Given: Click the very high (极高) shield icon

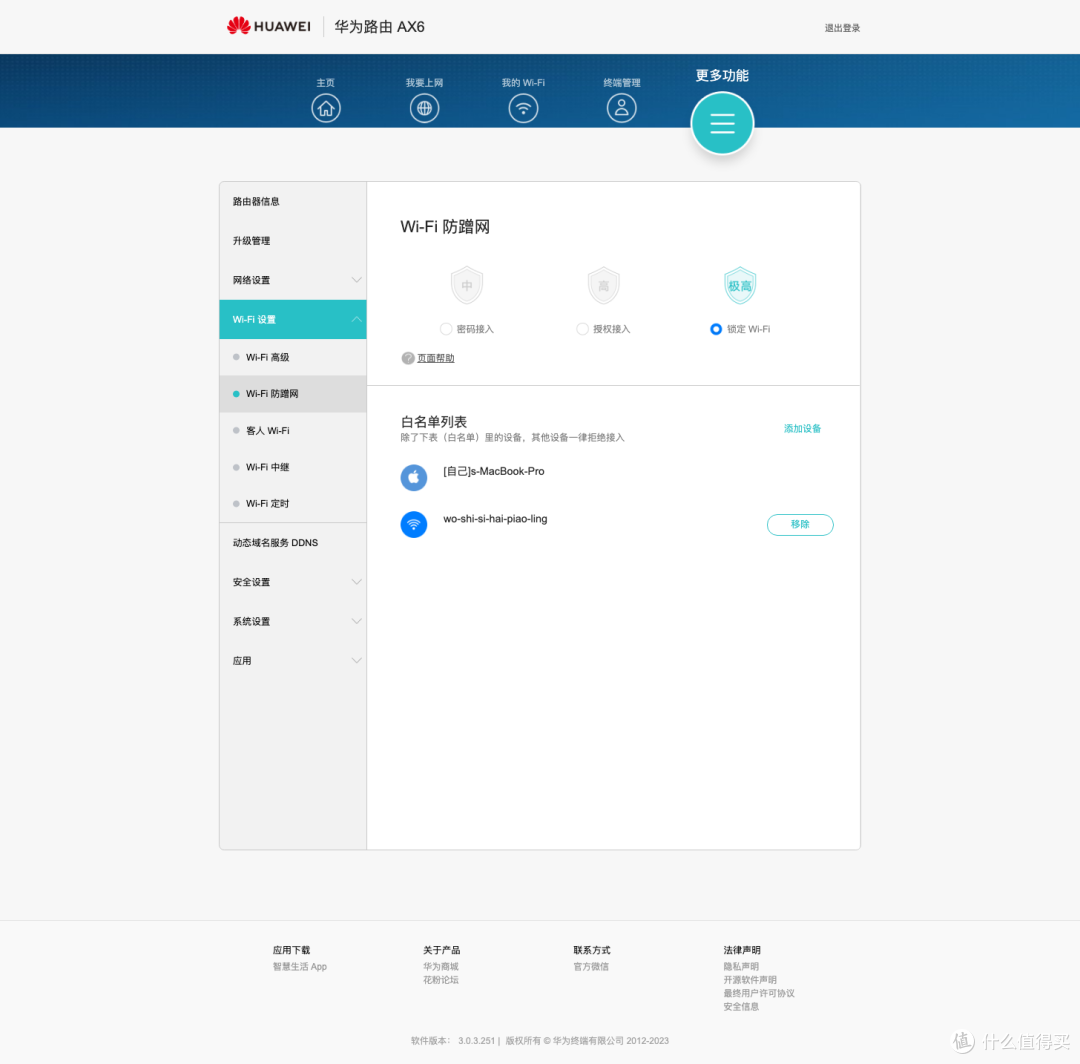Looking at the screenshot, I should click(x=740, y=285).
